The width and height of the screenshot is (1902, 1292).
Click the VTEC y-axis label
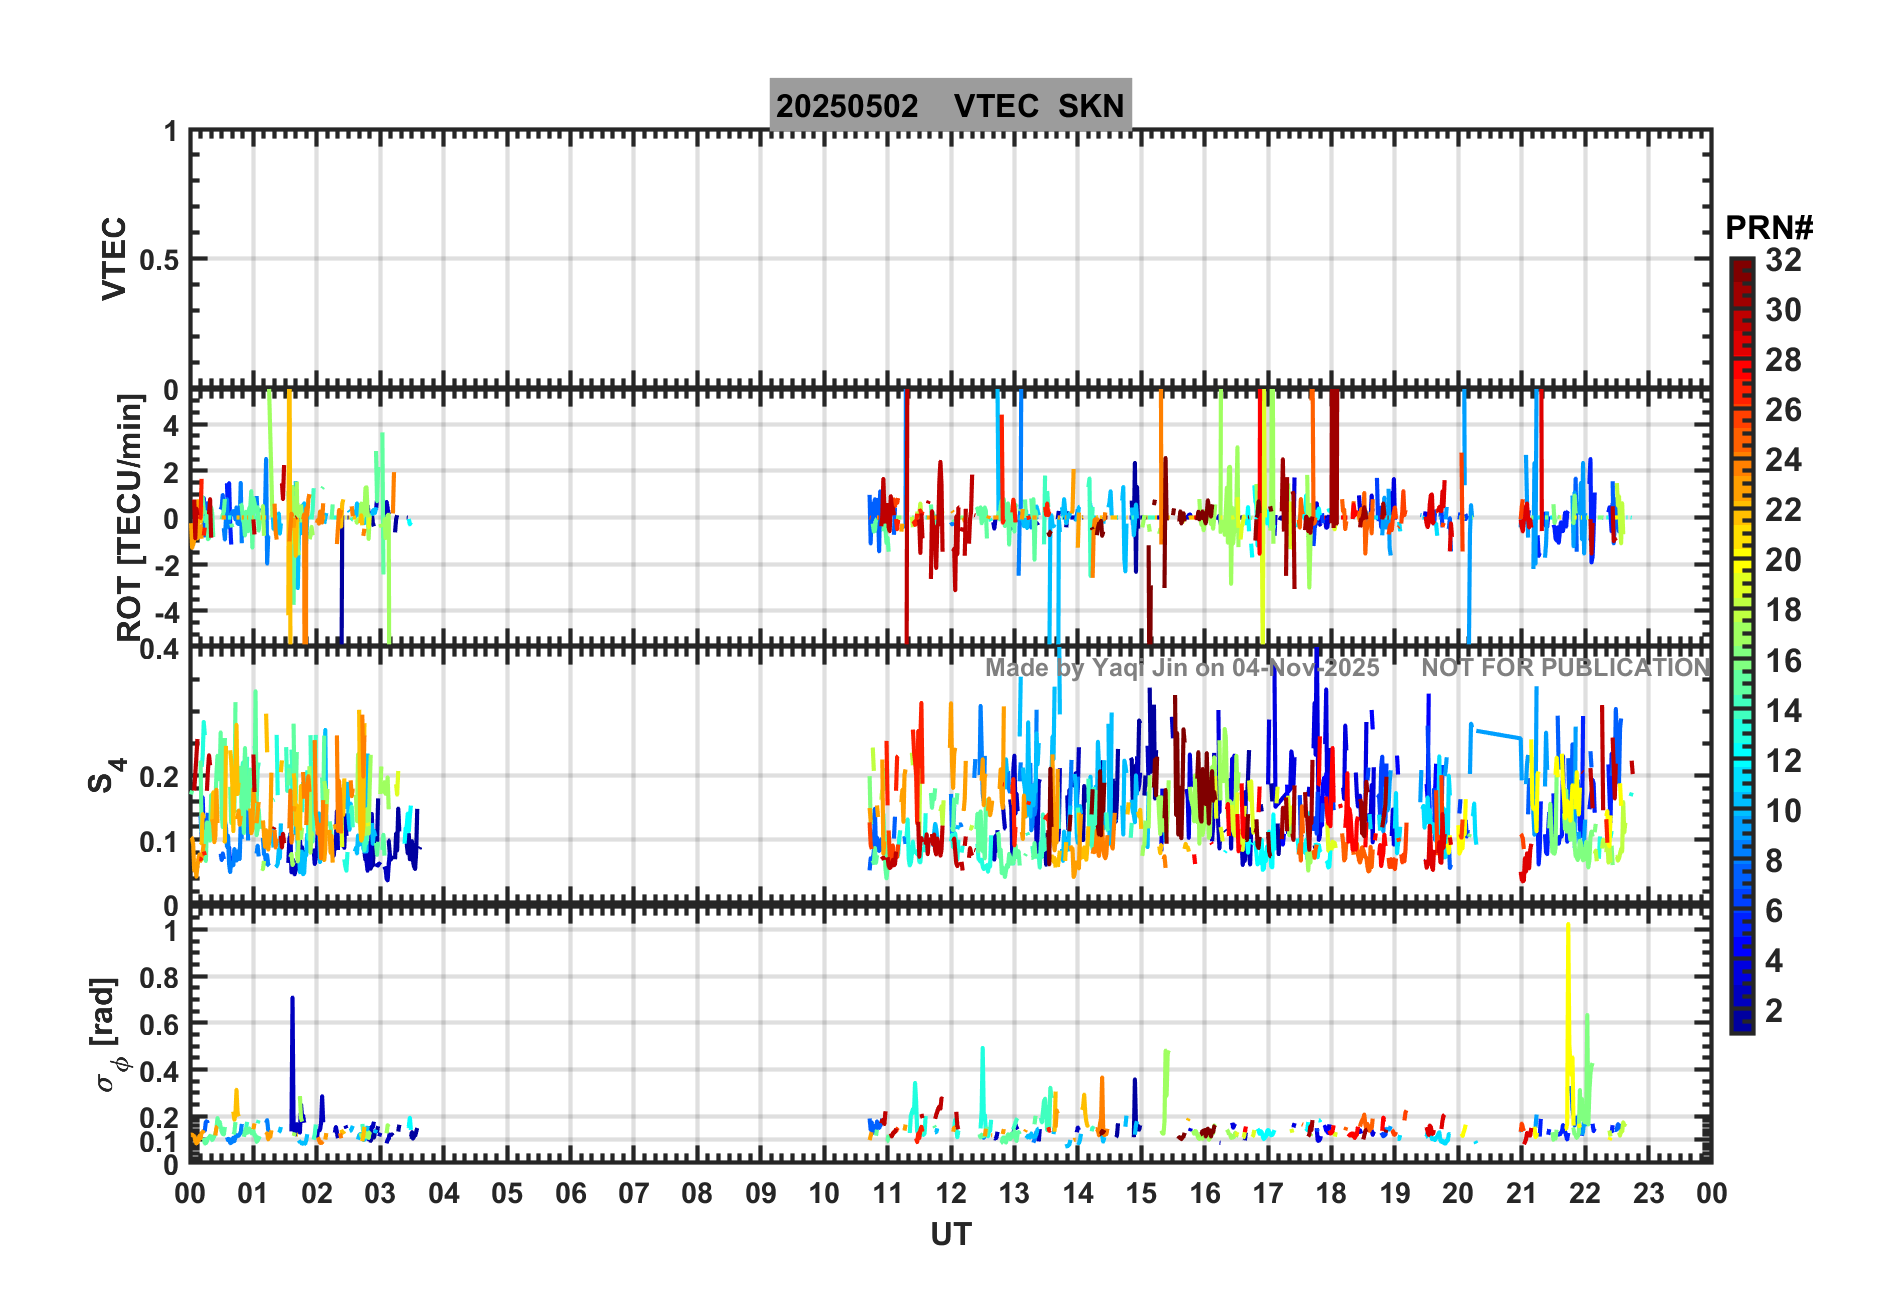point(114,258)
